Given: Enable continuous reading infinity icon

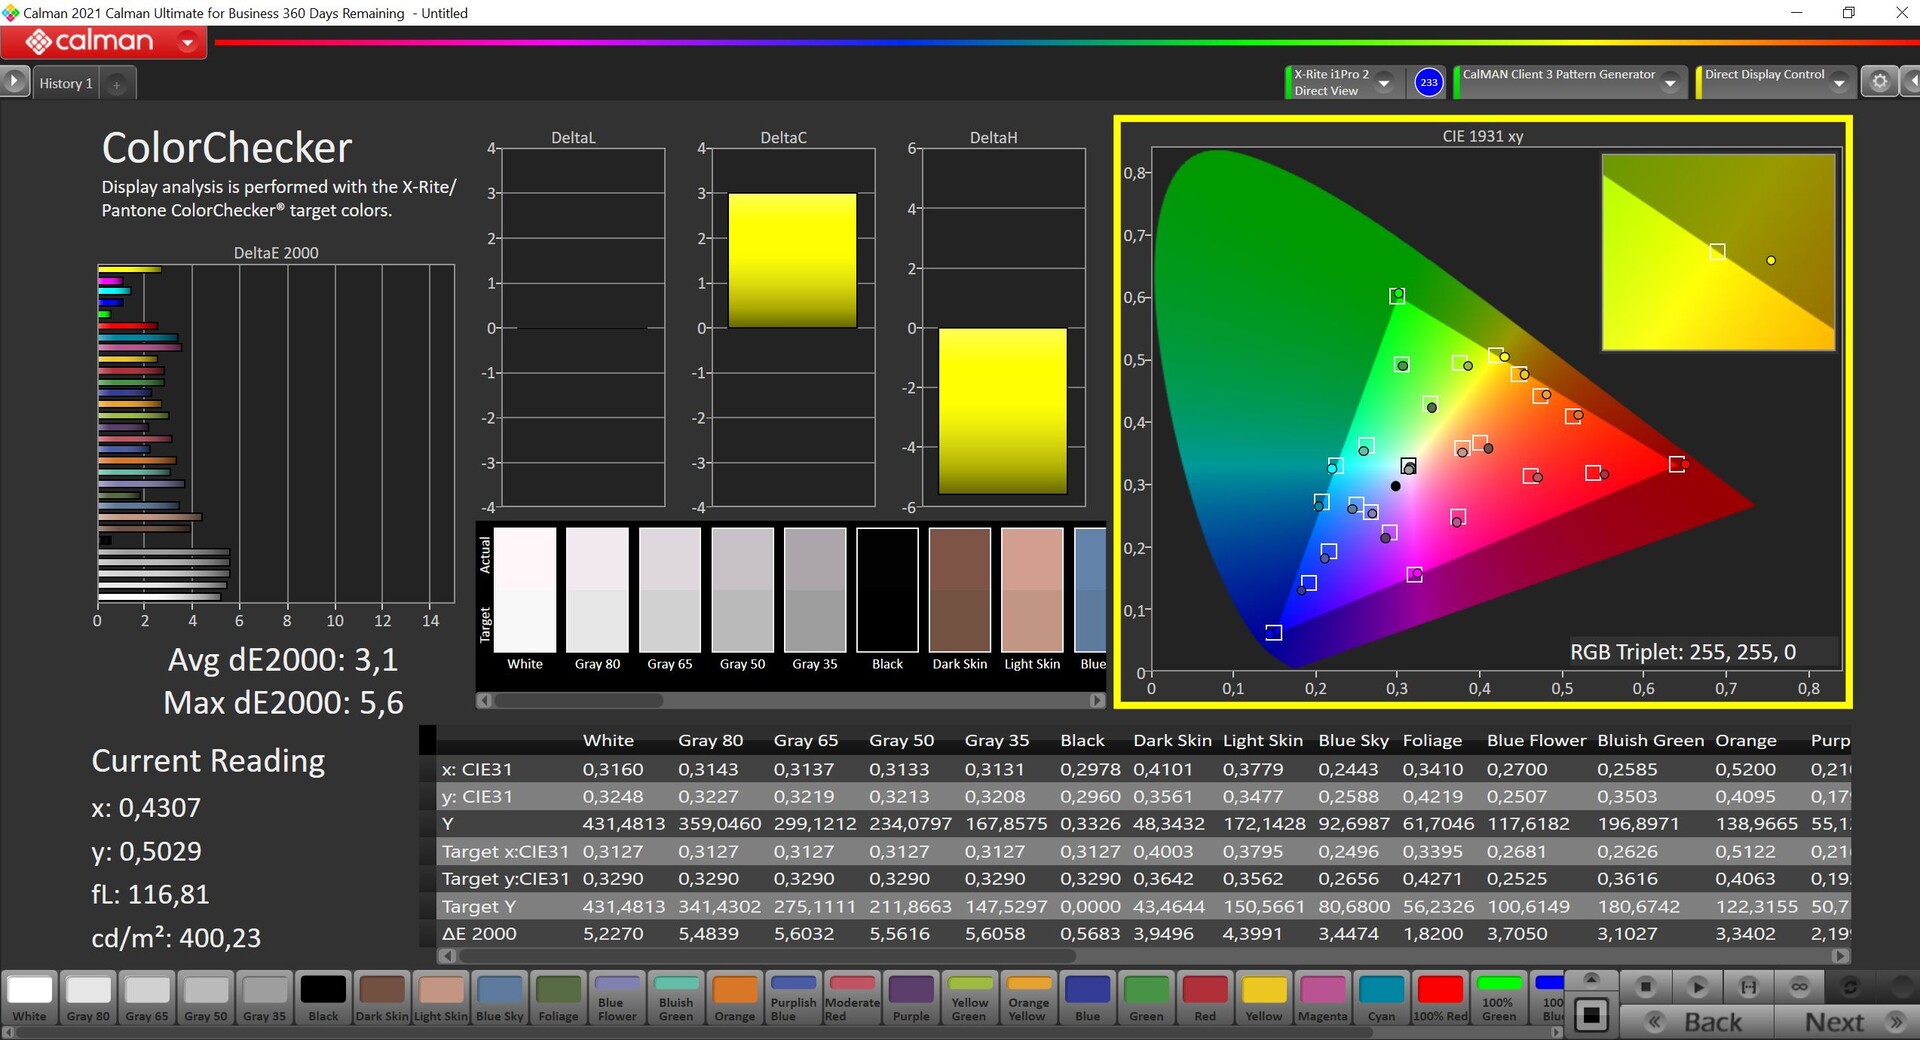Looking at the screenshot, I should (x=1799, y=987).
